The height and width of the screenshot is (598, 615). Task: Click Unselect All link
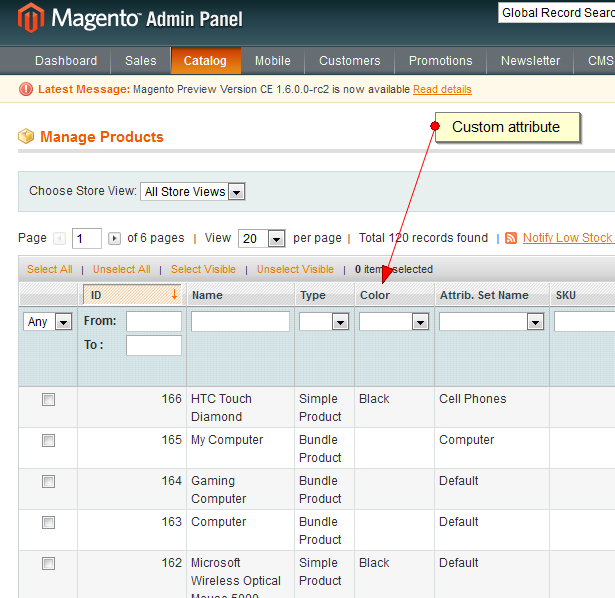[x=122, y=269]
